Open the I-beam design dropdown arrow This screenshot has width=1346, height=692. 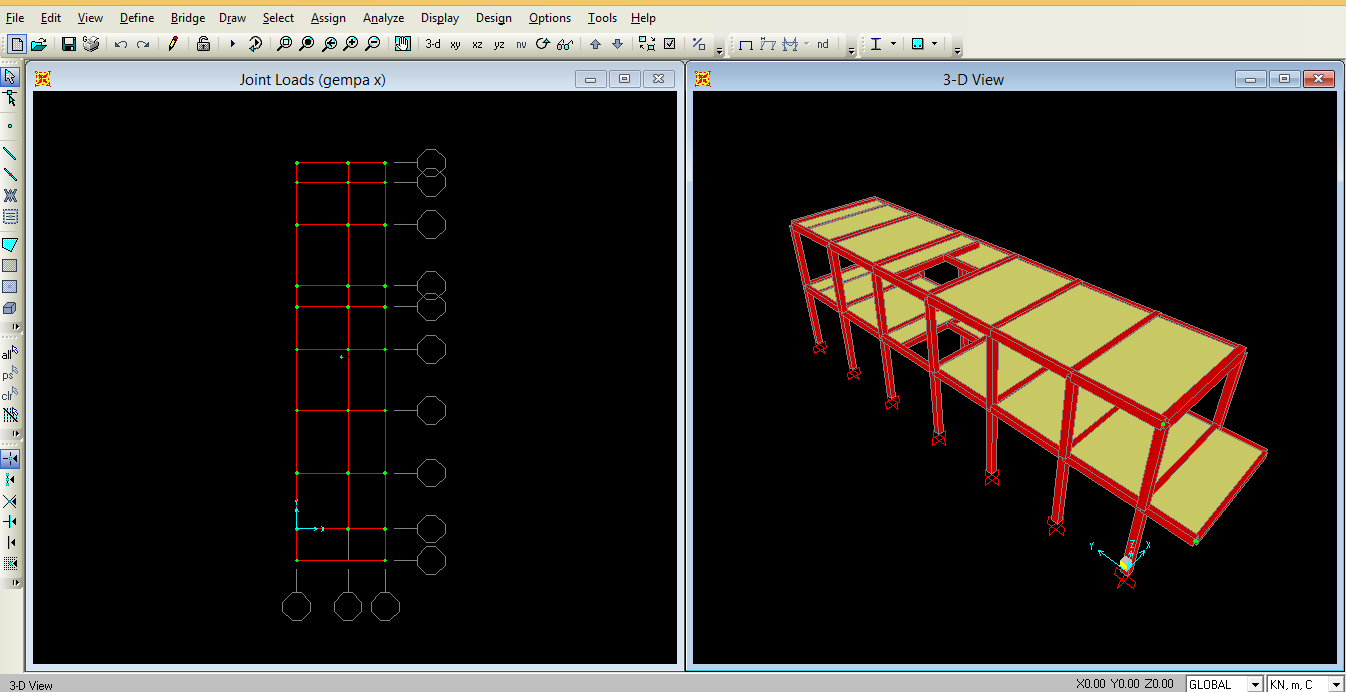pyautogui.click(x=893, y=44)
